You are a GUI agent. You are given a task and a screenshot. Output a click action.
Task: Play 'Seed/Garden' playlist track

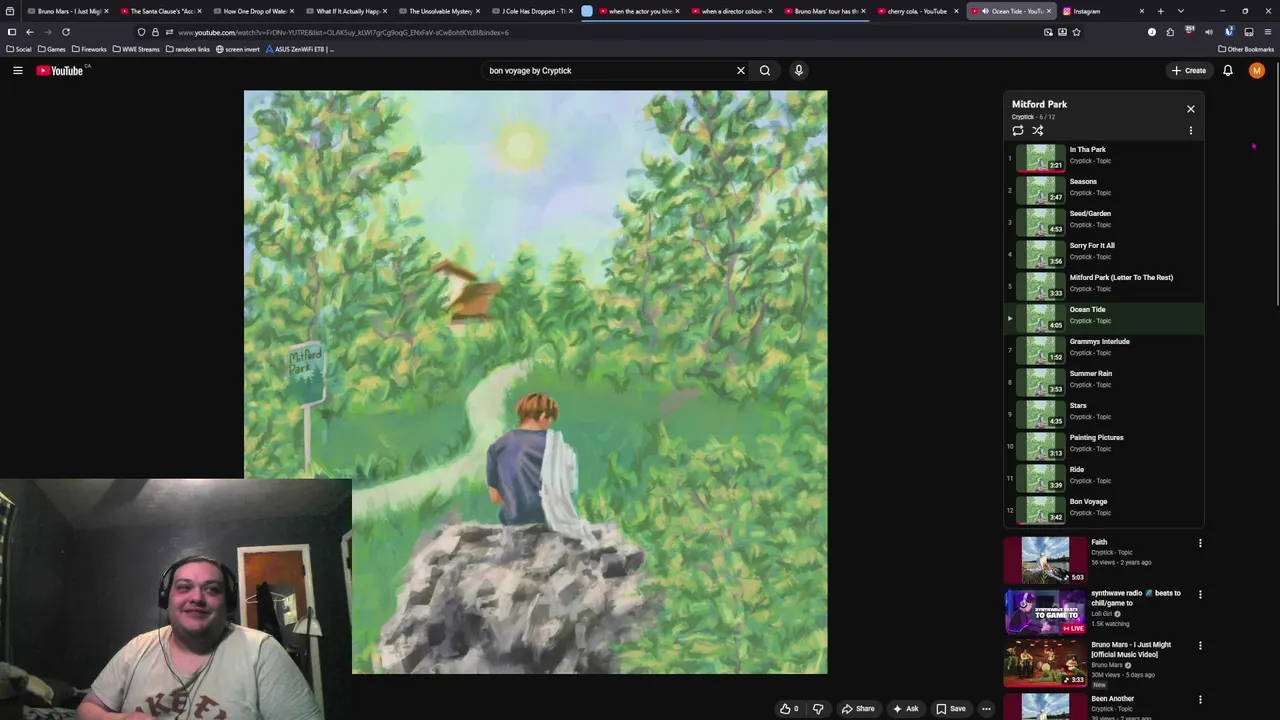click(1104, 222)
